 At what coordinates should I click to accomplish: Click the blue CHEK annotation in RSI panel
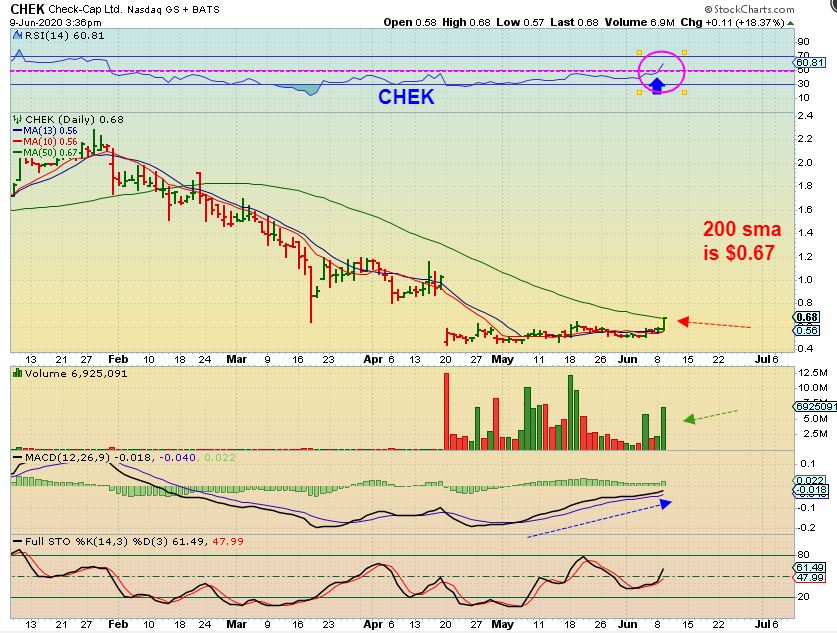[406, 97]
